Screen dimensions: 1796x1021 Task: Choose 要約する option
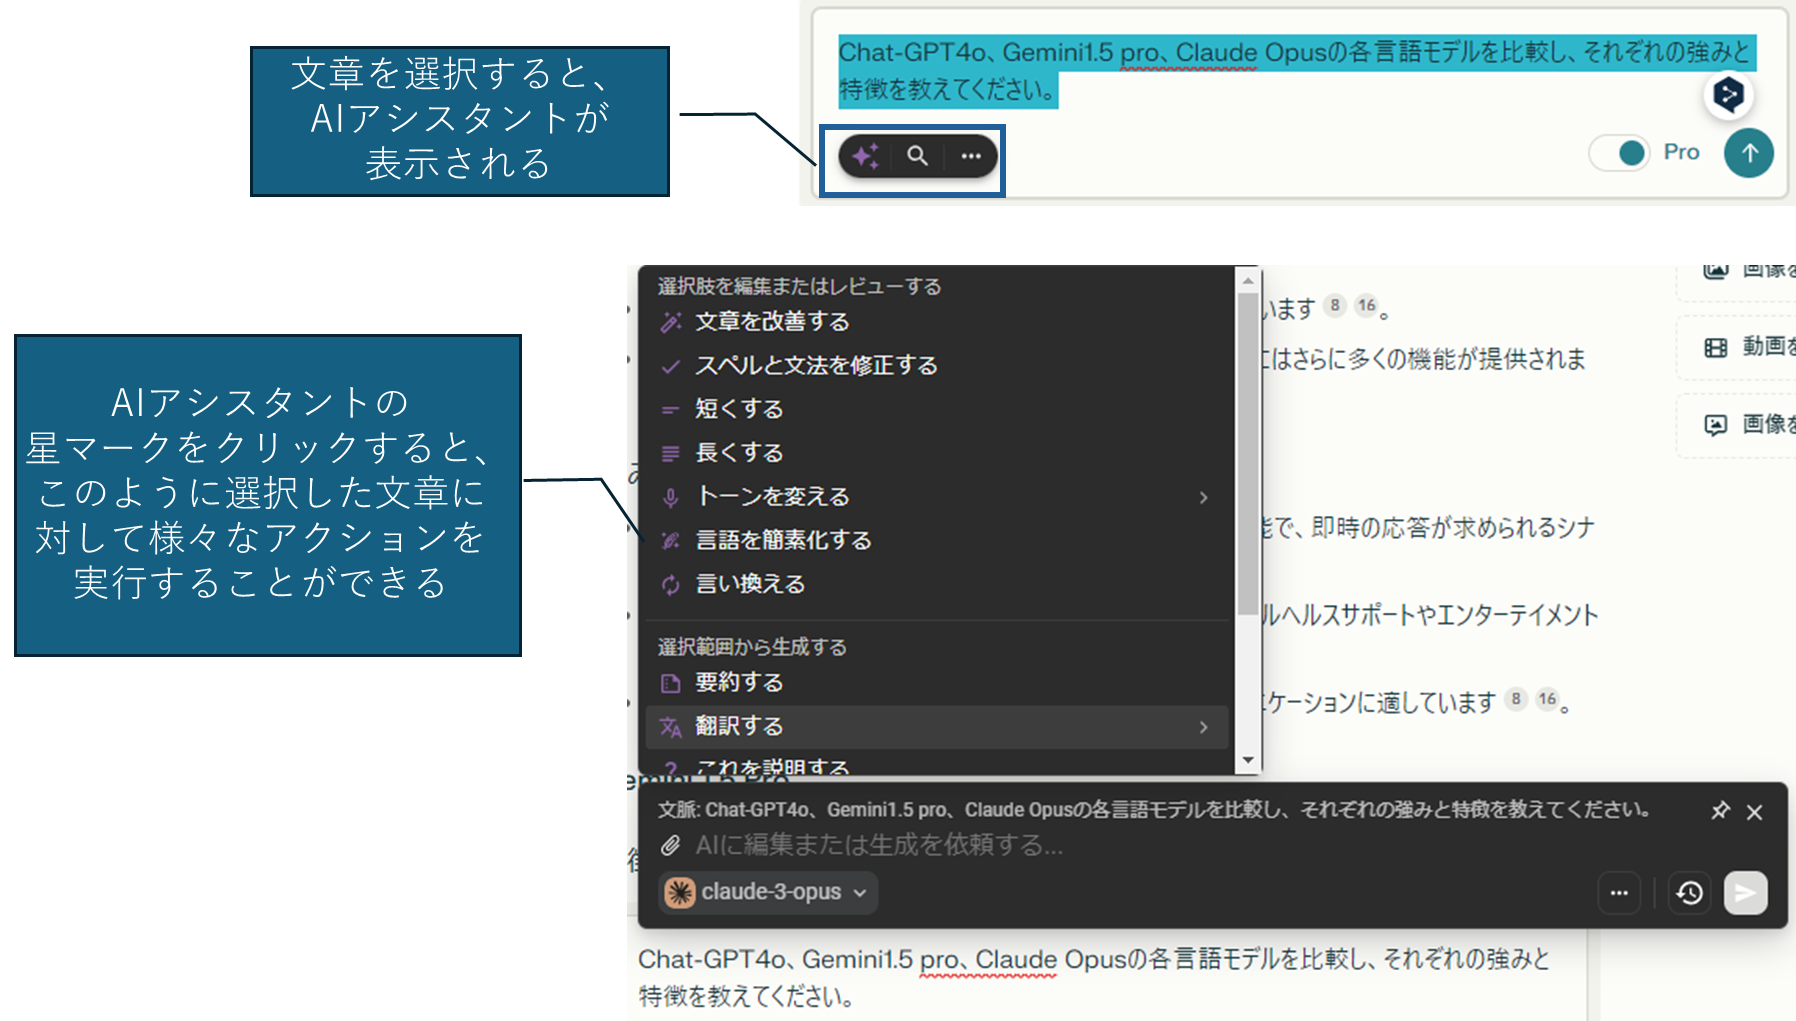coord(937,683)
